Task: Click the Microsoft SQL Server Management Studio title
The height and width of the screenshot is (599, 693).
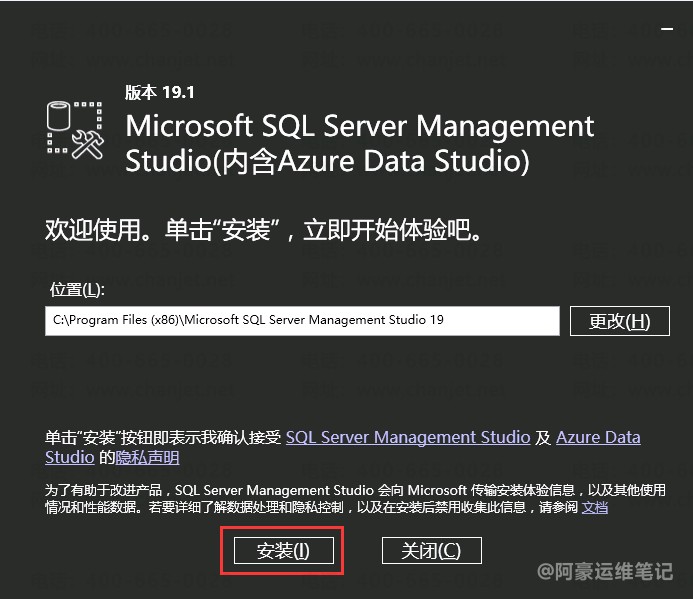Action: [360, 143]
